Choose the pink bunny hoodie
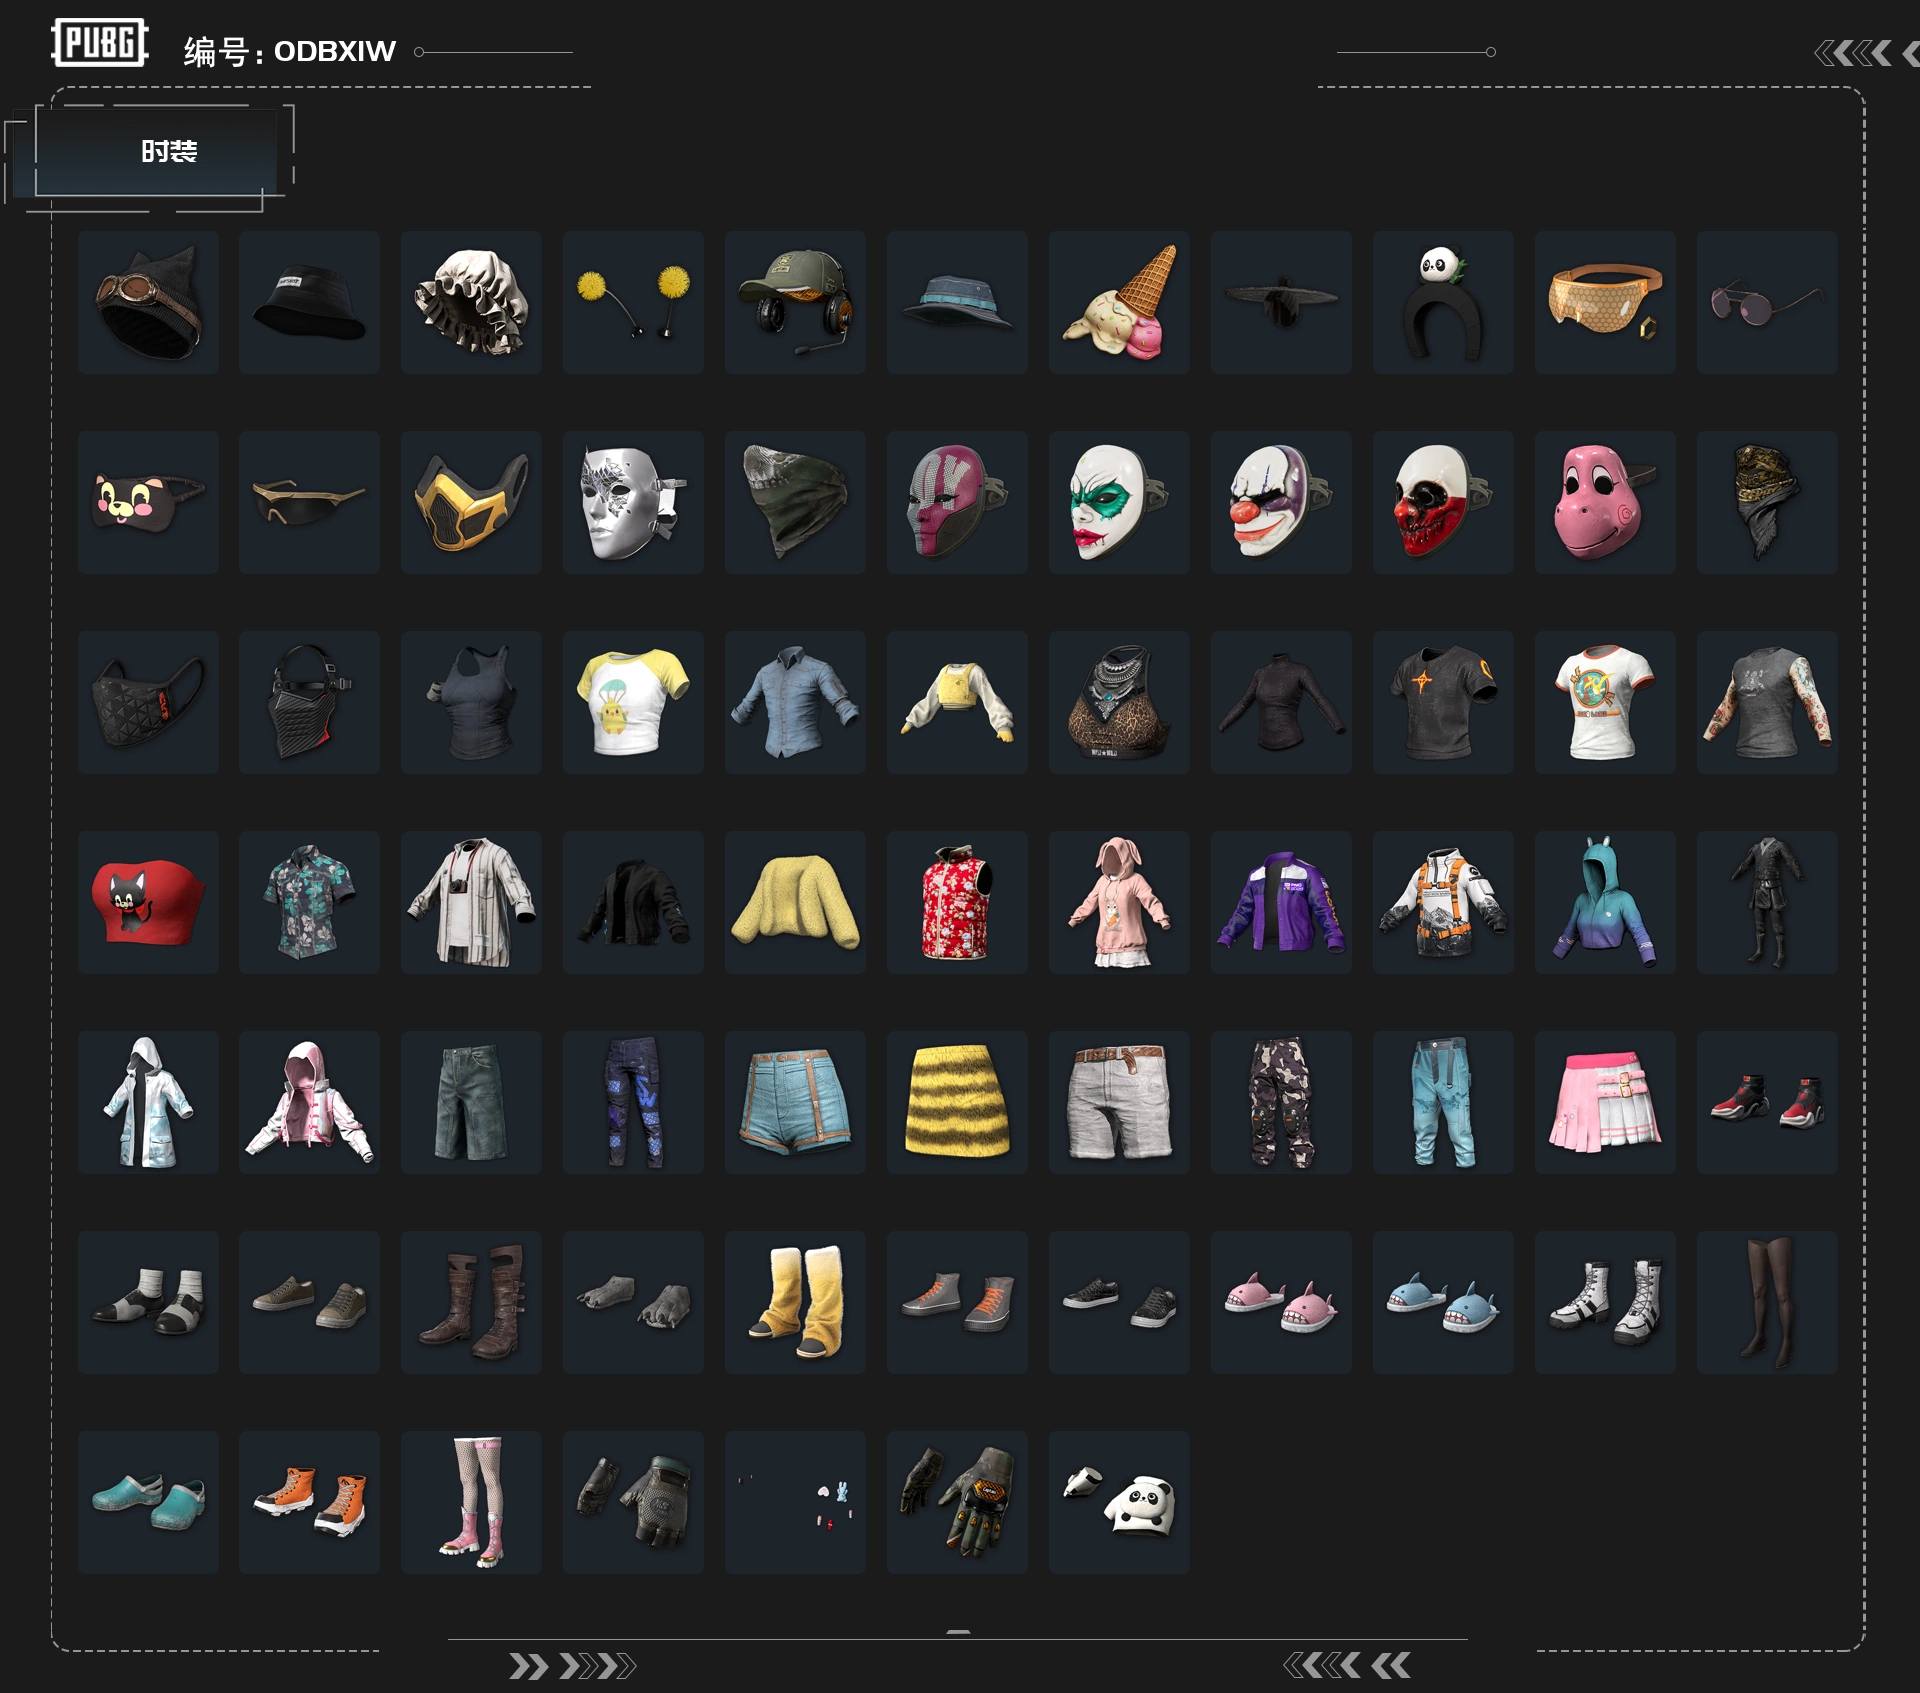Screen dimensions: 1920x1693 pos(1119,902)
